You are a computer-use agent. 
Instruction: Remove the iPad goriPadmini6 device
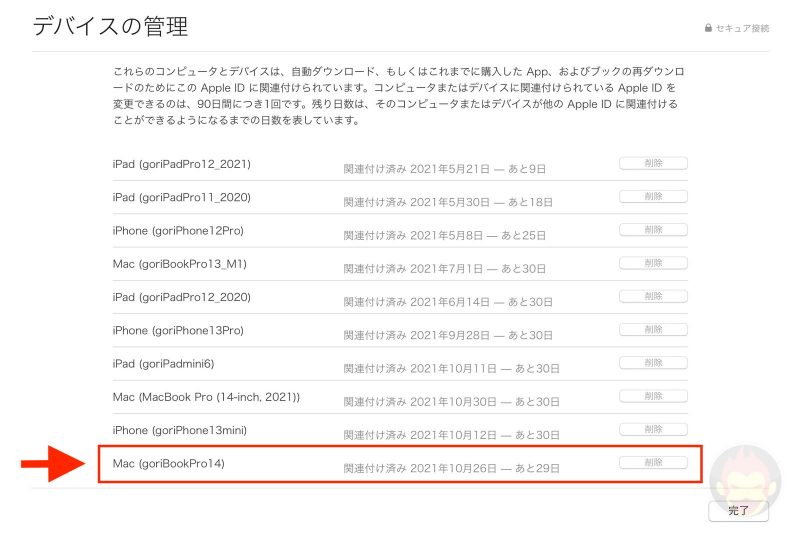653,363
